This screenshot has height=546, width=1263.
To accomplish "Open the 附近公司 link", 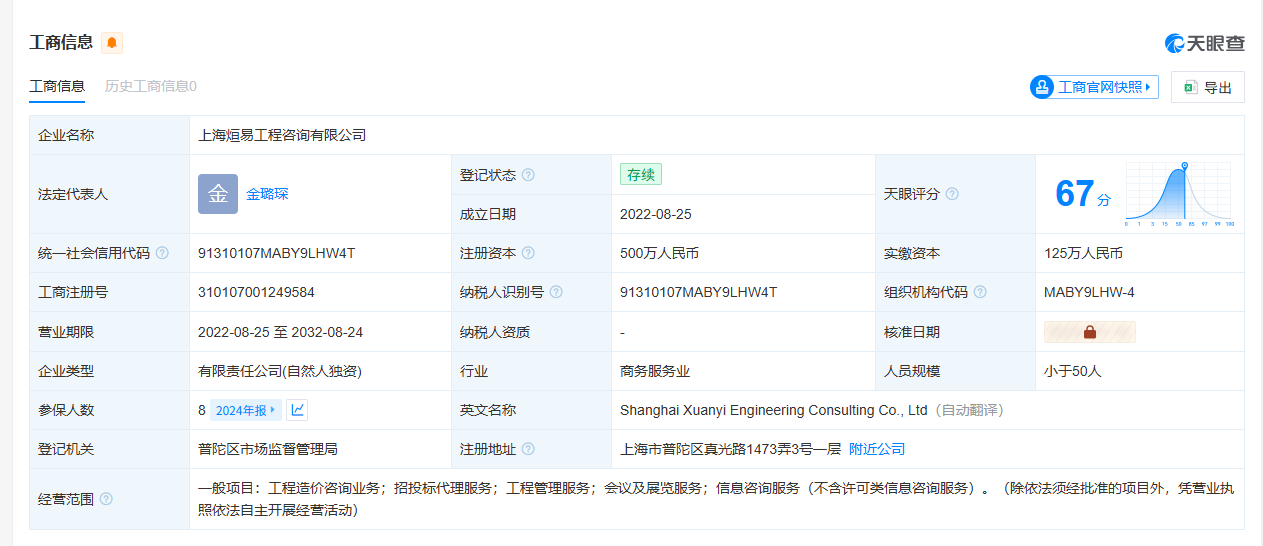I will pyautogui.click(x=877, y=449).
